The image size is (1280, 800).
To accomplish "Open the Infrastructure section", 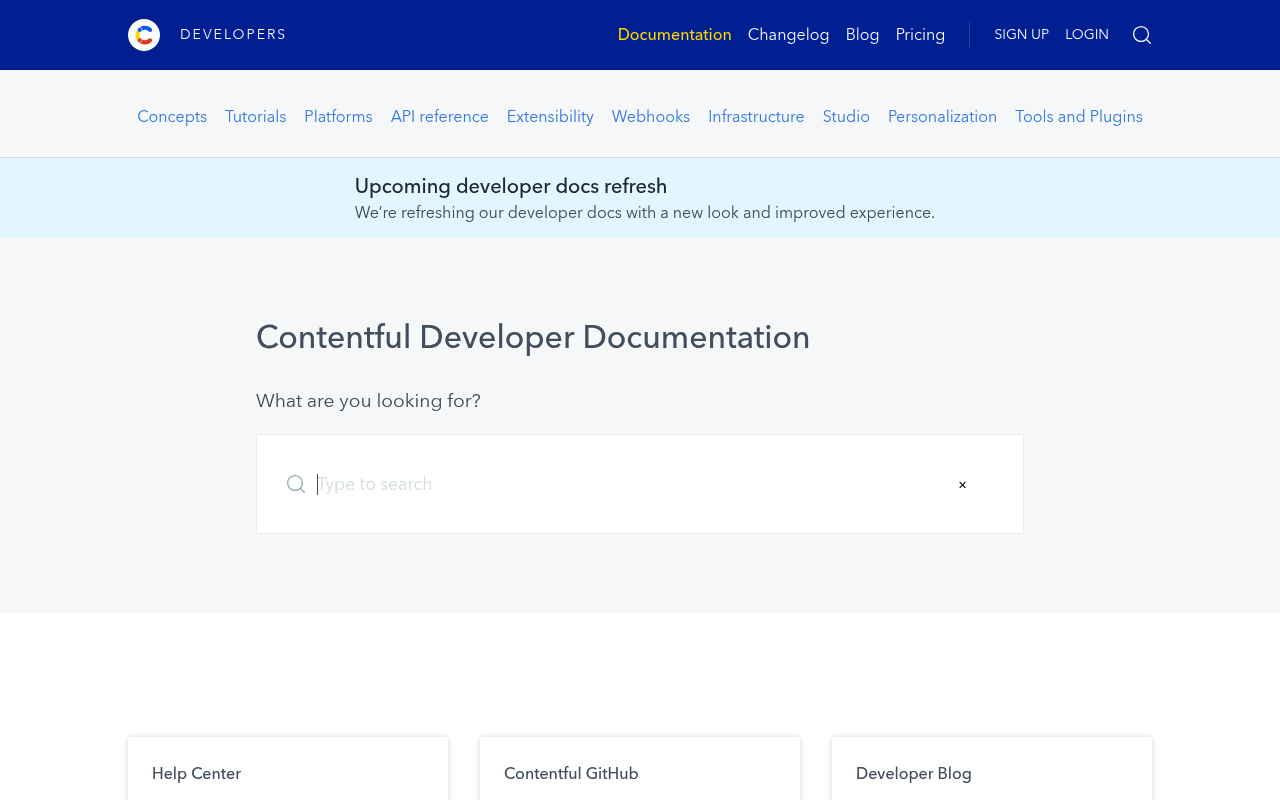I will tap(757, 117).
